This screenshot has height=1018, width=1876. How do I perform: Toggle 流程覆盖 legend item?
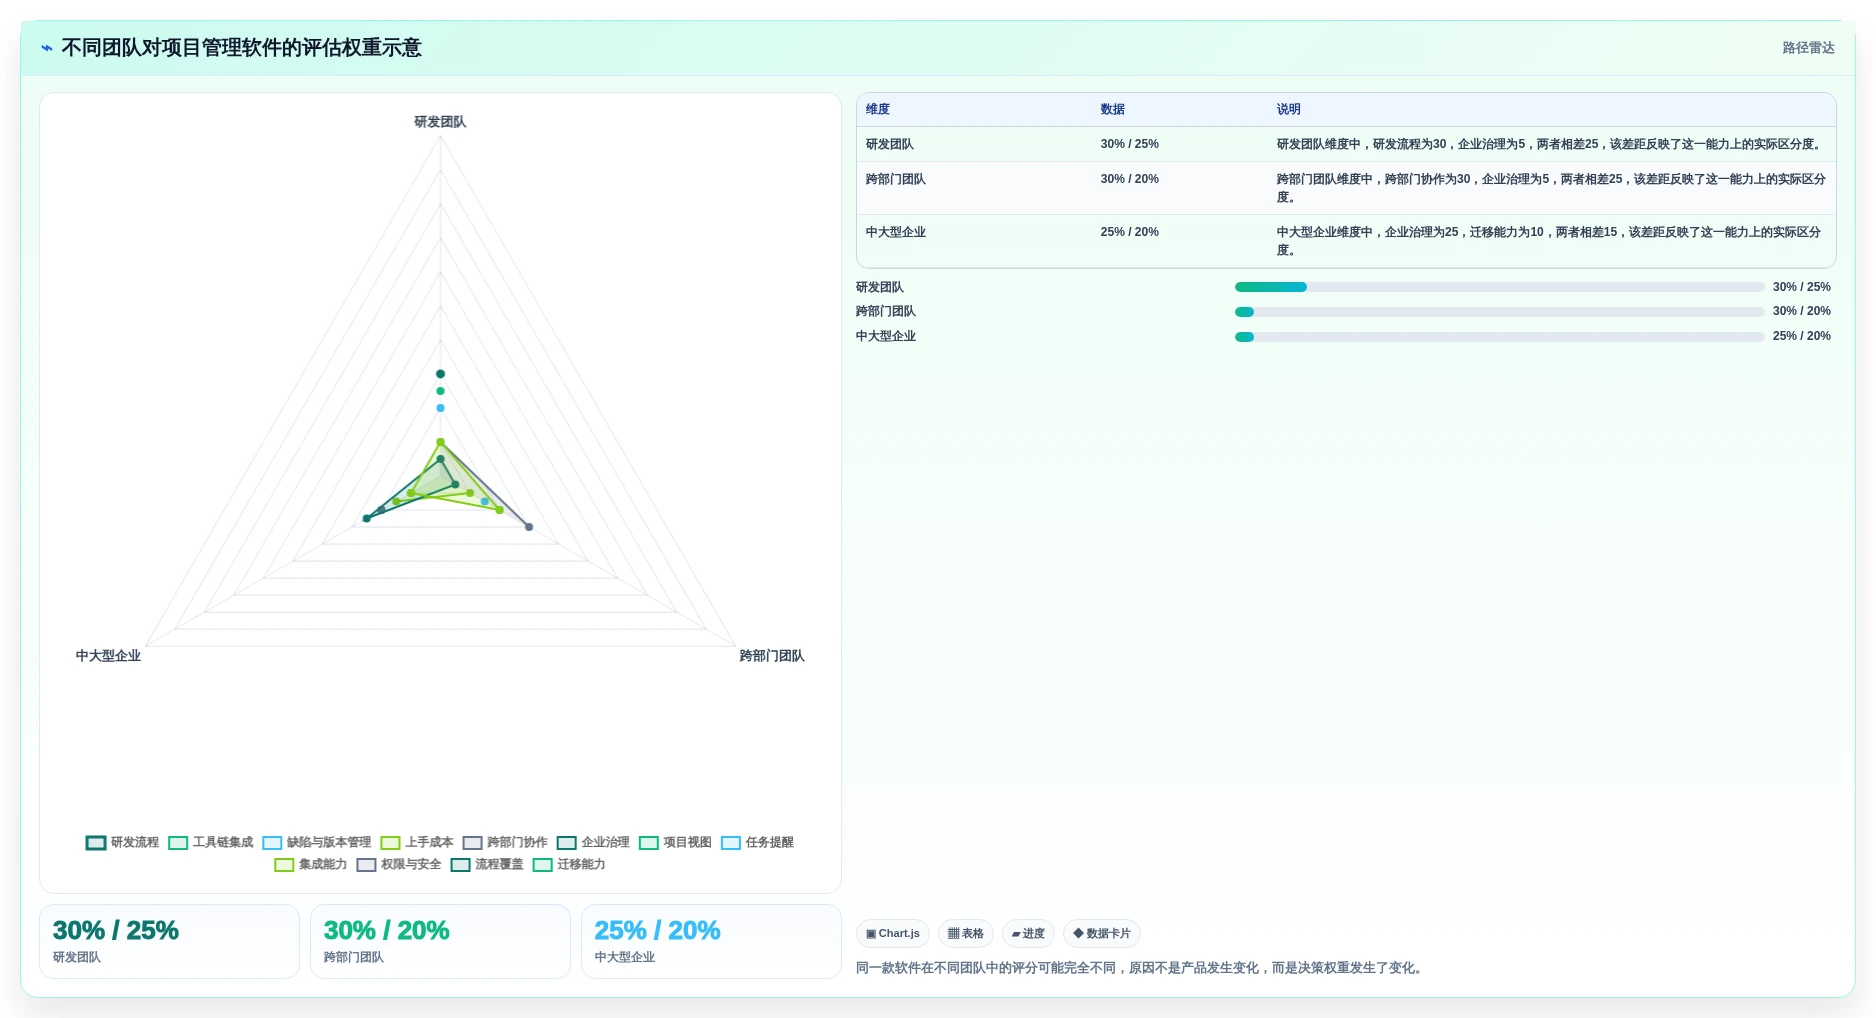[x=487, y=864]
